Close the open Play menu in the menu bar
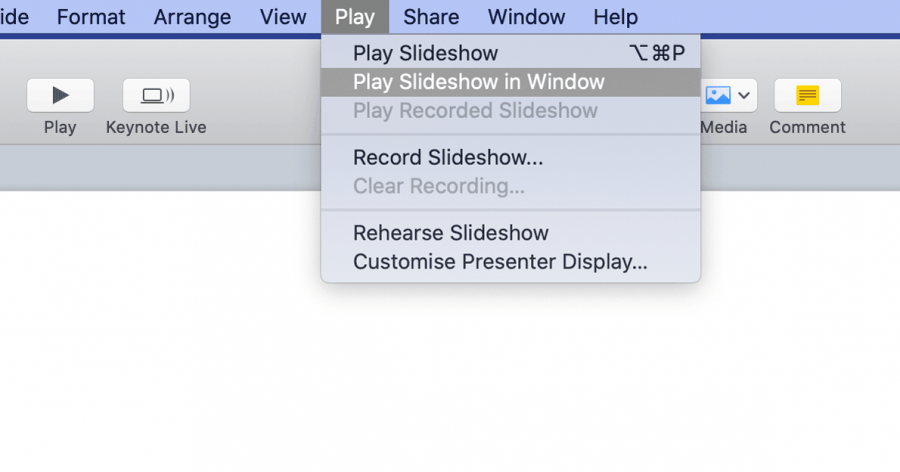 point(355,17)
